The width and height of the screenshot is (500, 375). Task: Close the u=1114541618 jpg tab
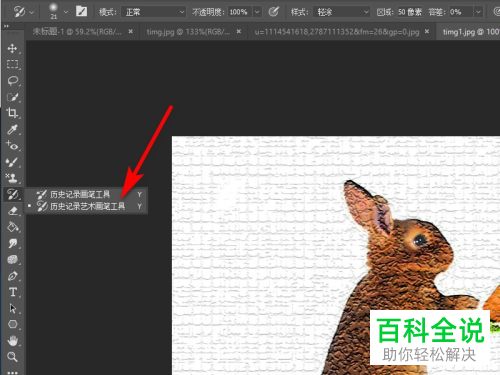tap(427, 31)
